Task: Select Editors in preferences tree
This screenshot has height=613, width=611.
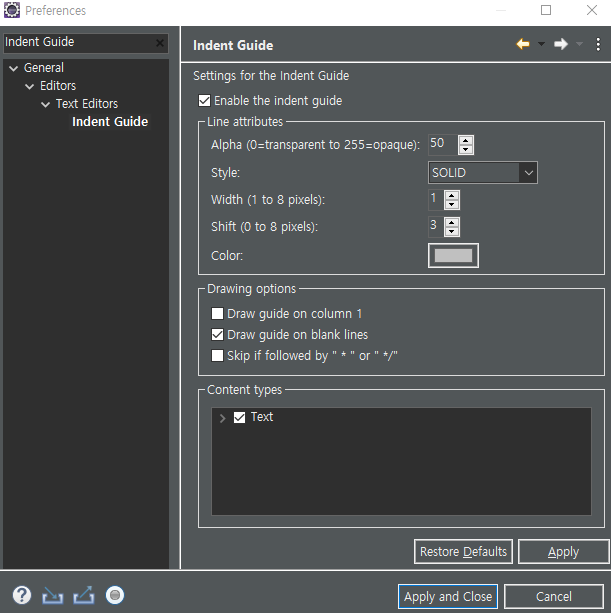Action: (58, 86)
